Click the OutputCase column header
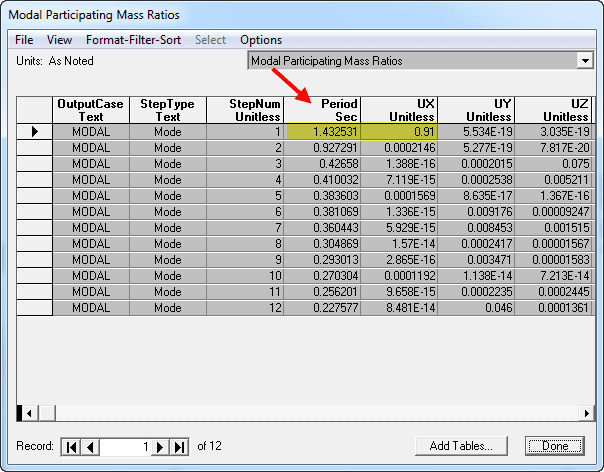 point(91,110)
